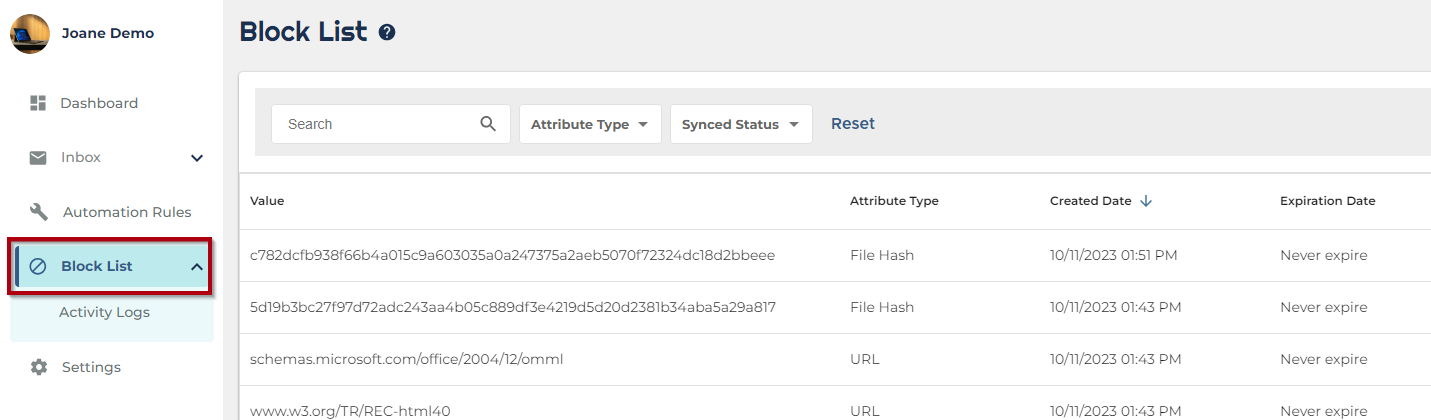
Task: Open Automation Rules from the sidebar
Action: coord(127,212)
